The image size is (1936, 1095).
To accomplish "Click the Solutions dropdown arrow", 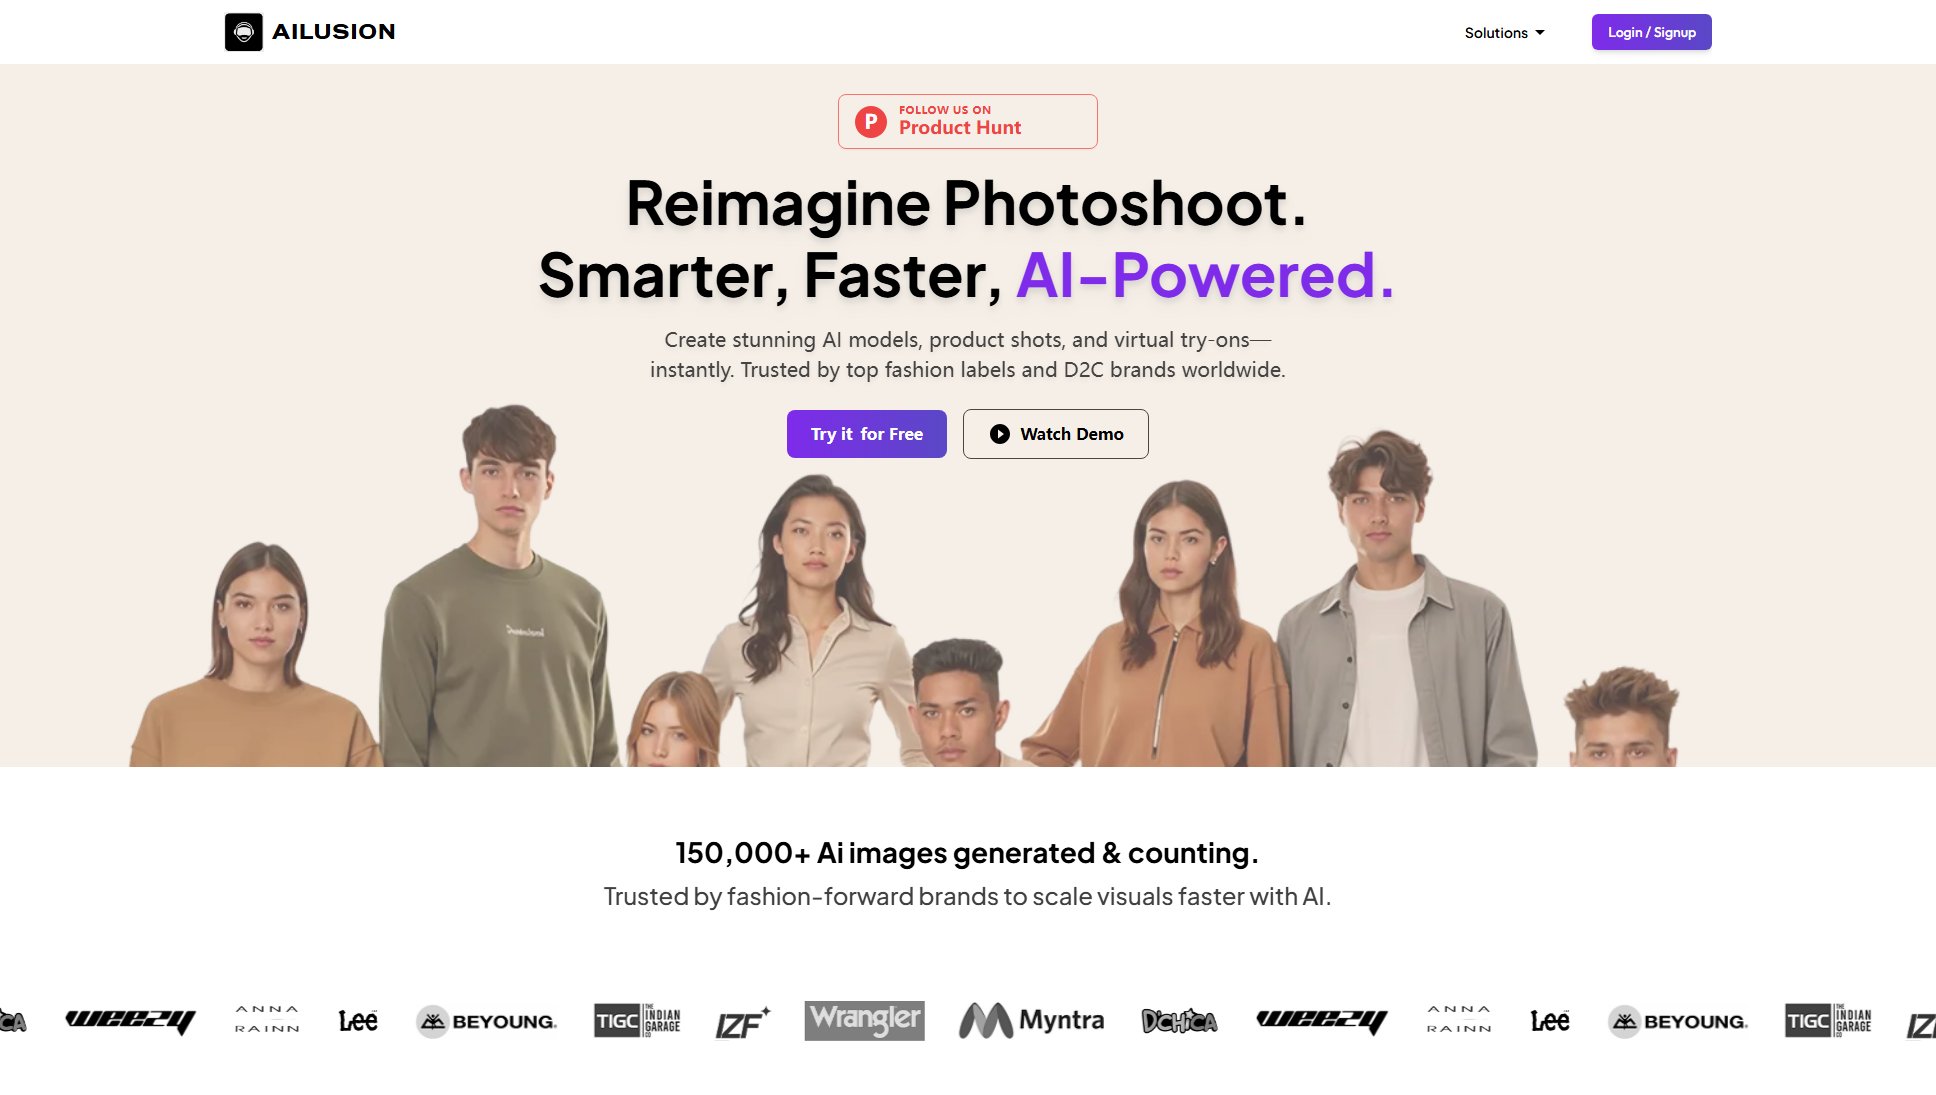I will 1540,33.
